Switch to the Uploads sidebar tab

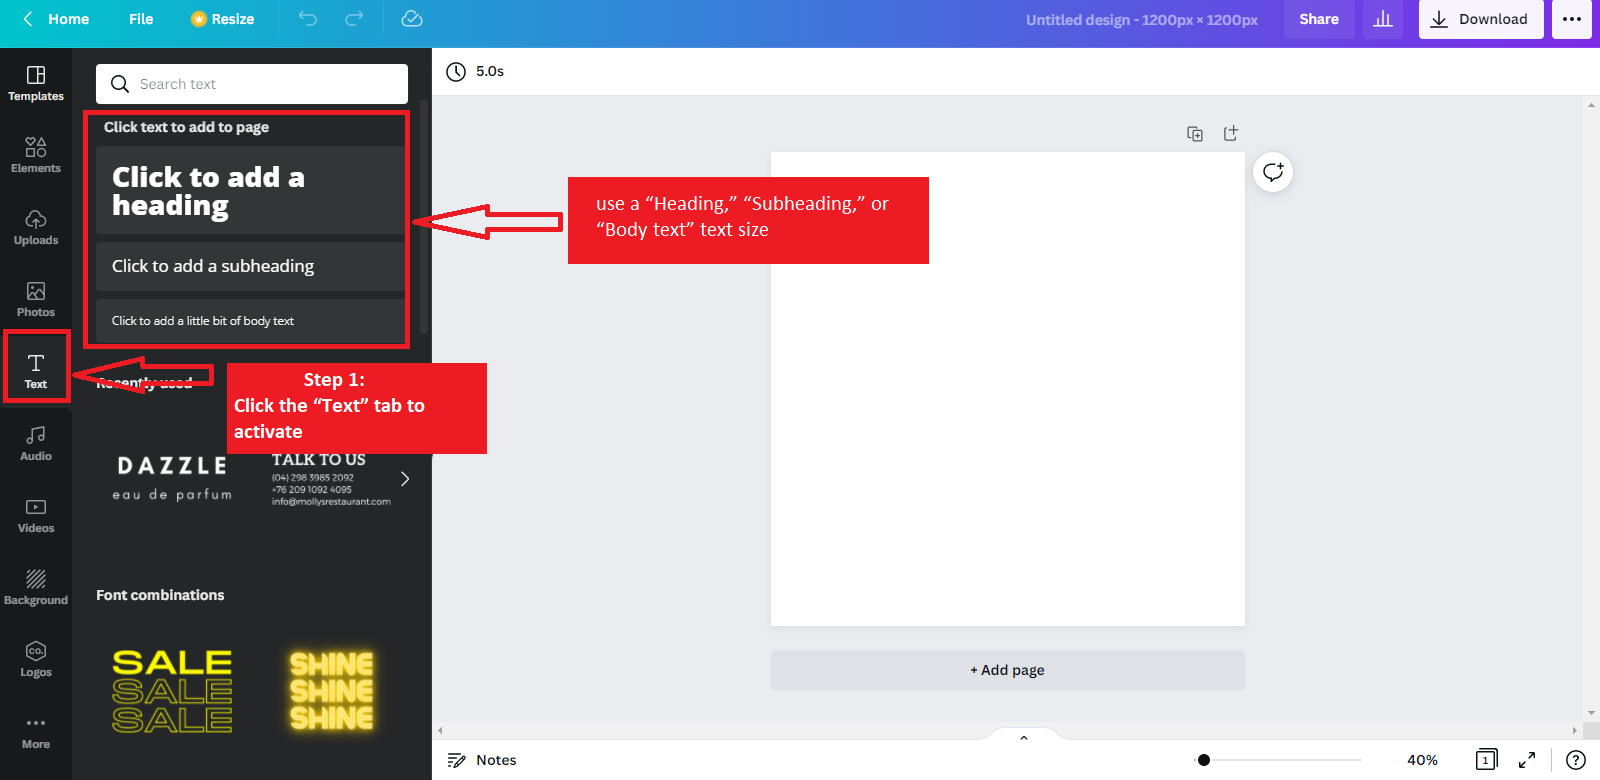click(36, 227)
